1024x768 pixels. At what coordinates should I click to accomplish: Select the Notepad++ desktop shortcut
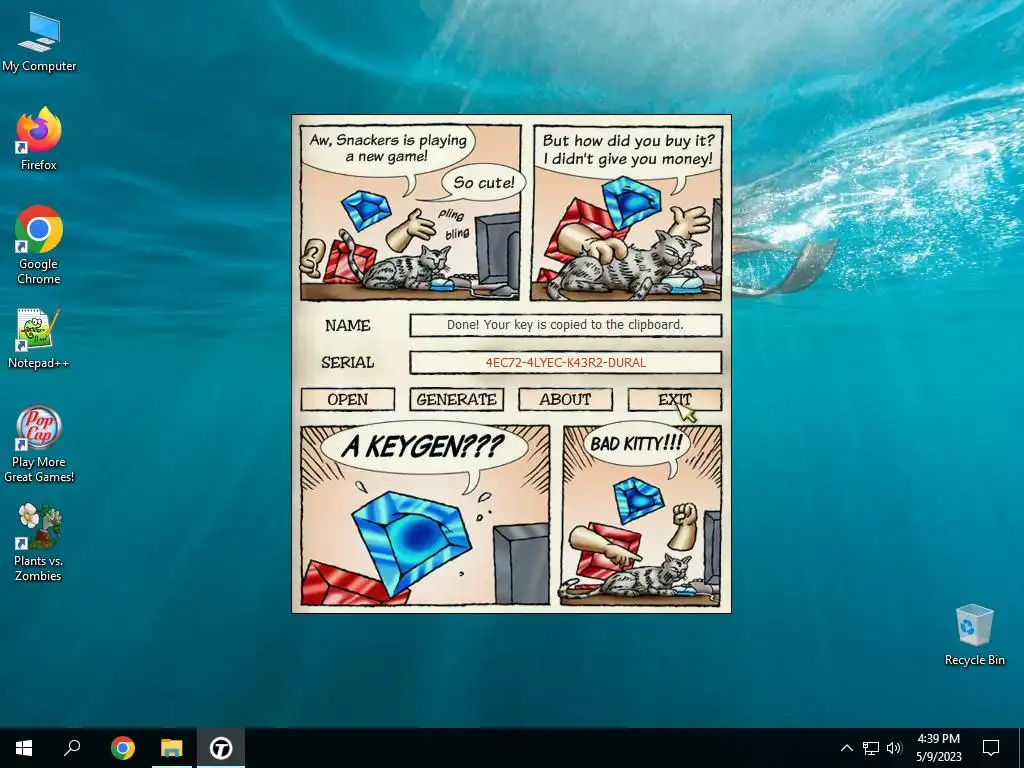coord(39,339)
